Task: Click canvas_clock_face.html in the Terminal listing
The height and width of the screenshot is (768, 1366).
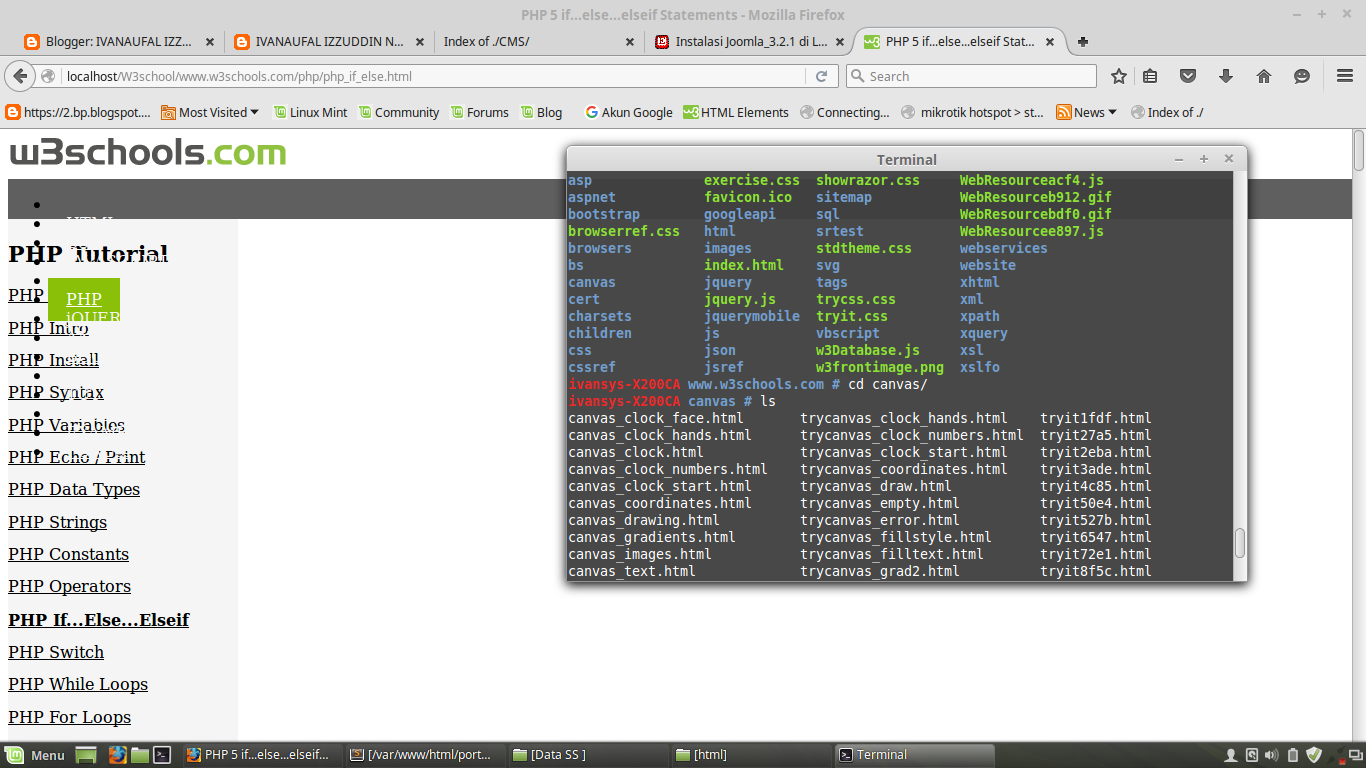Action: point(656,418)
